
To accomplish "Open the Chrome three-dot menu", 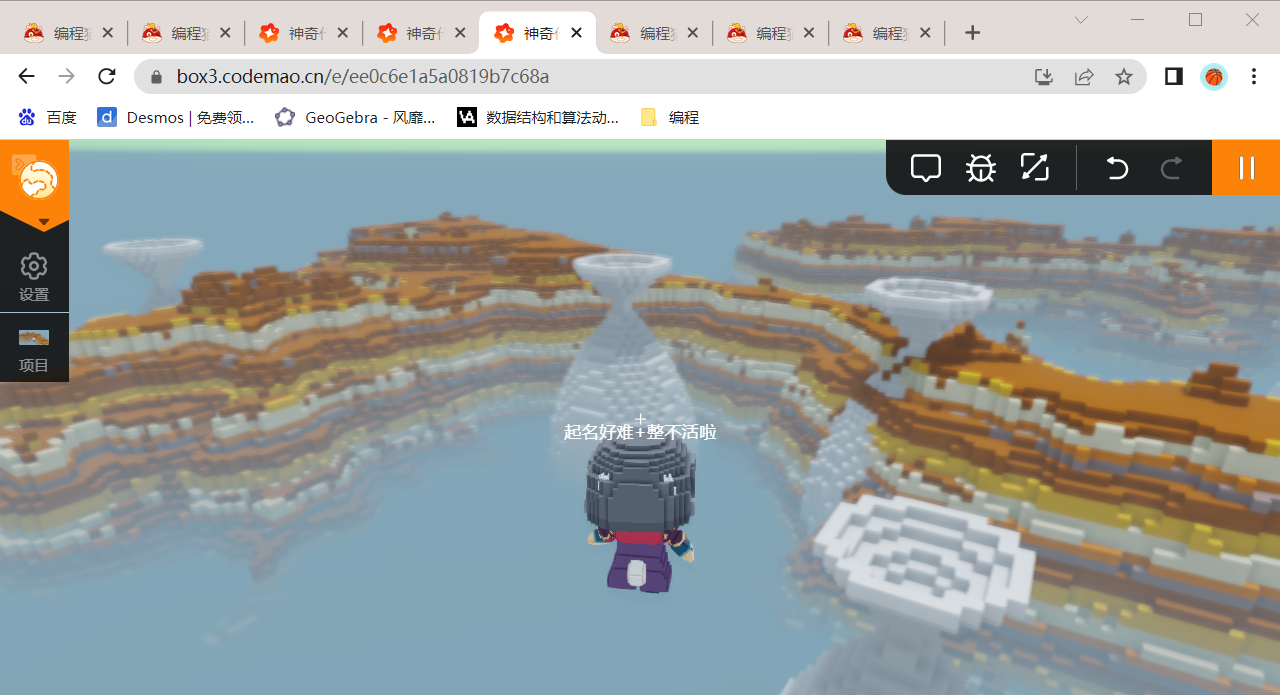I will click(x=1254, y=77).
